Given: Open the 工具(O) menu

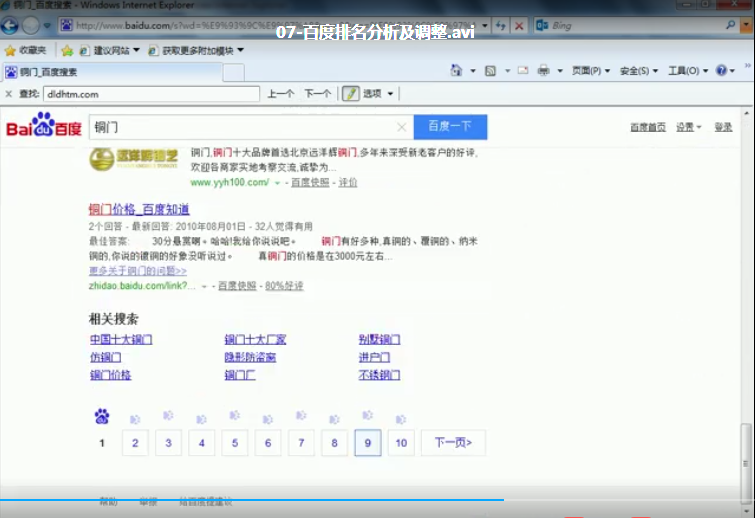Looking at the screenshot, I should 688,71.
